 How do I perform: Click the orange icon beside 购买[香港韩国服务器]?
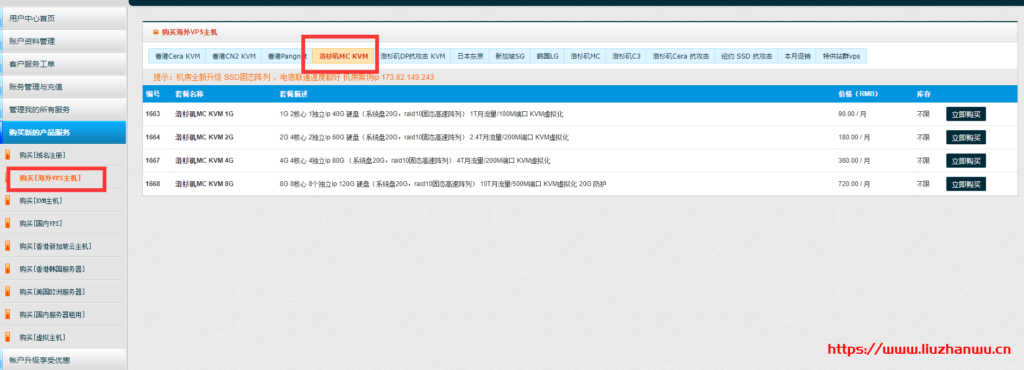(8, 270)
